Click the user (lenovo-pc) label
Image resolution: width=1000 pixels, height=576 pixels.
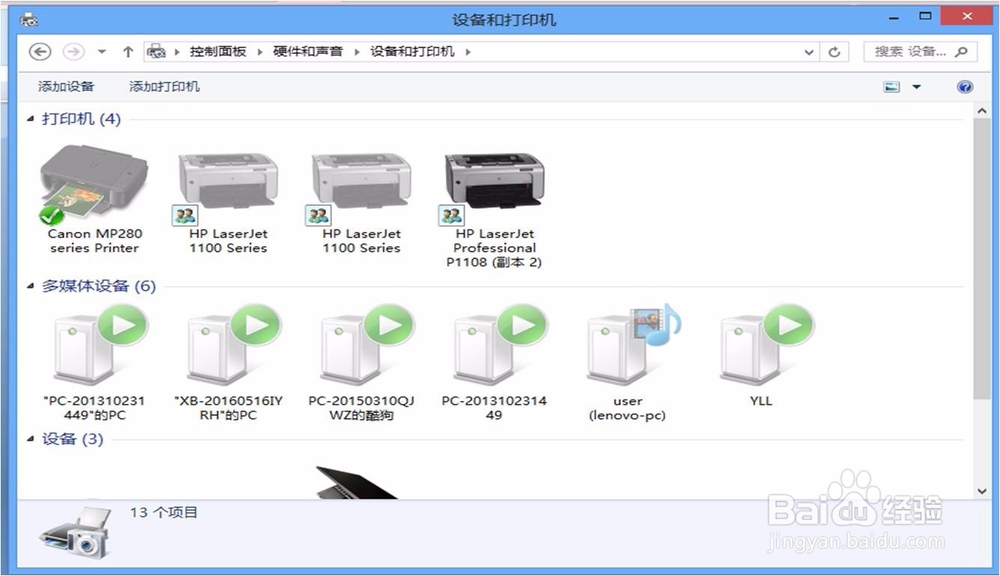pos(628,408)
